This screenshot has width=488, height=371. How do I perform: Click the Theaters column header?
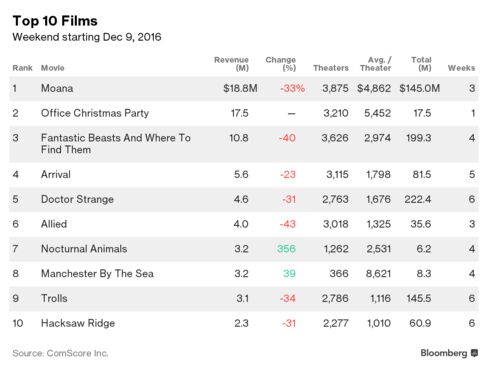(x=331, y=68)
